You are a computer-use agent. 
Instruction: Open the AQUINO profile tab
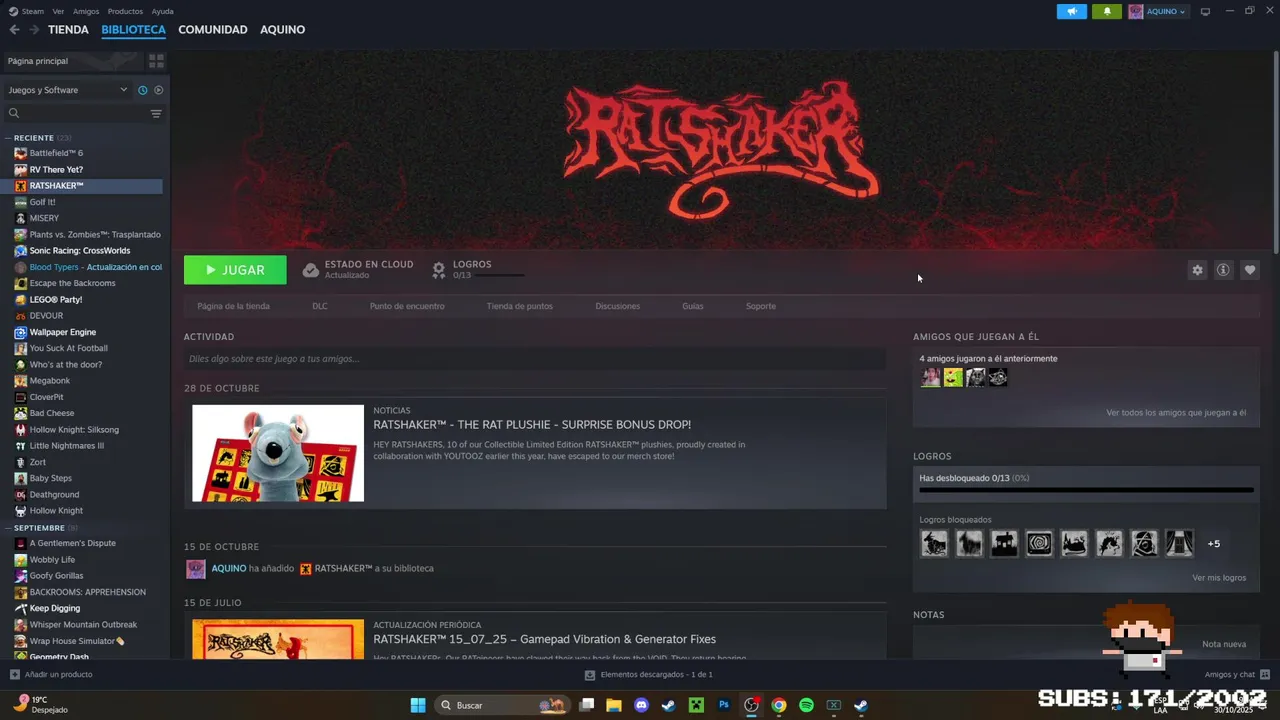click(283, 30)
